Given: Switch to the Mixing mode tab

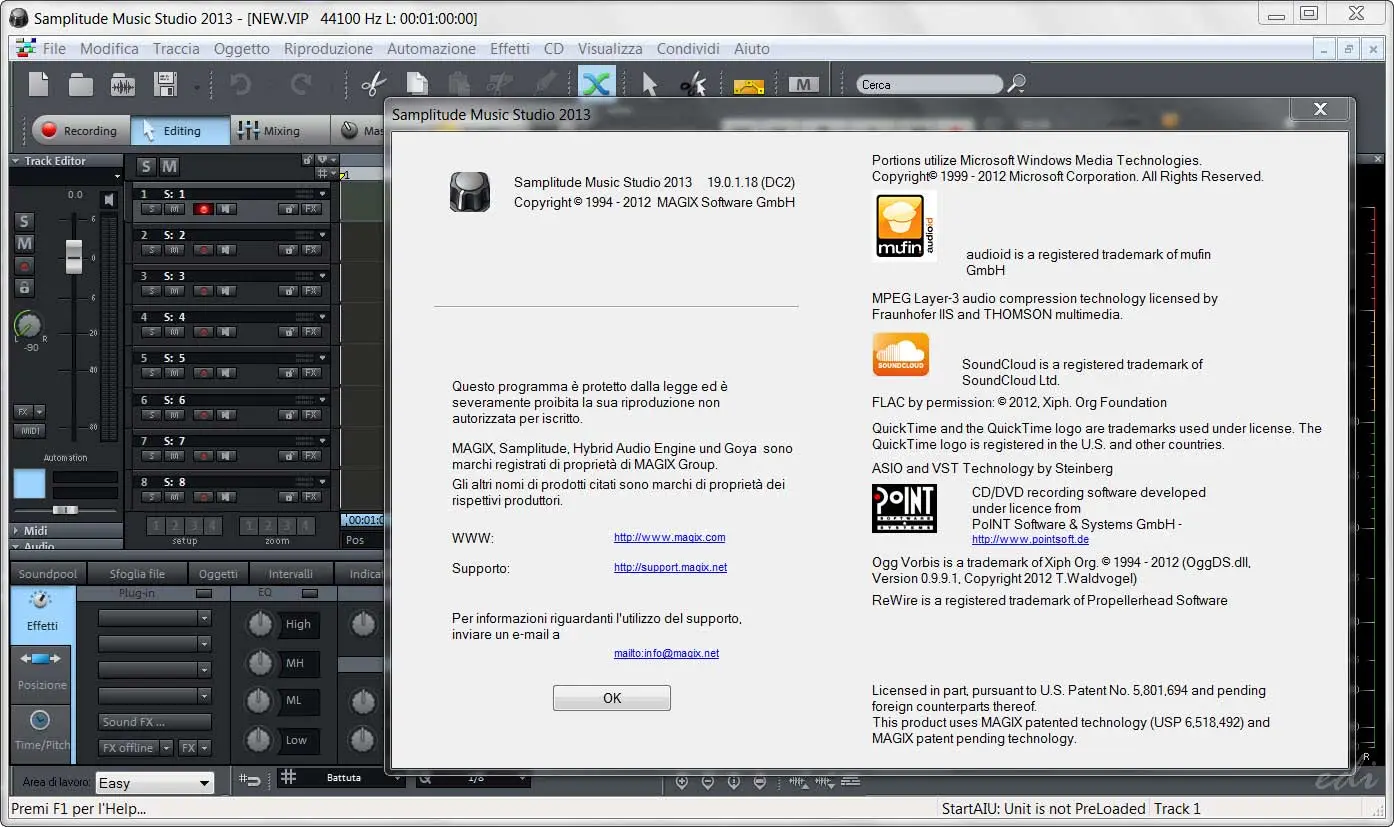Looking at the screenshot, I should (x=280, y=130).
